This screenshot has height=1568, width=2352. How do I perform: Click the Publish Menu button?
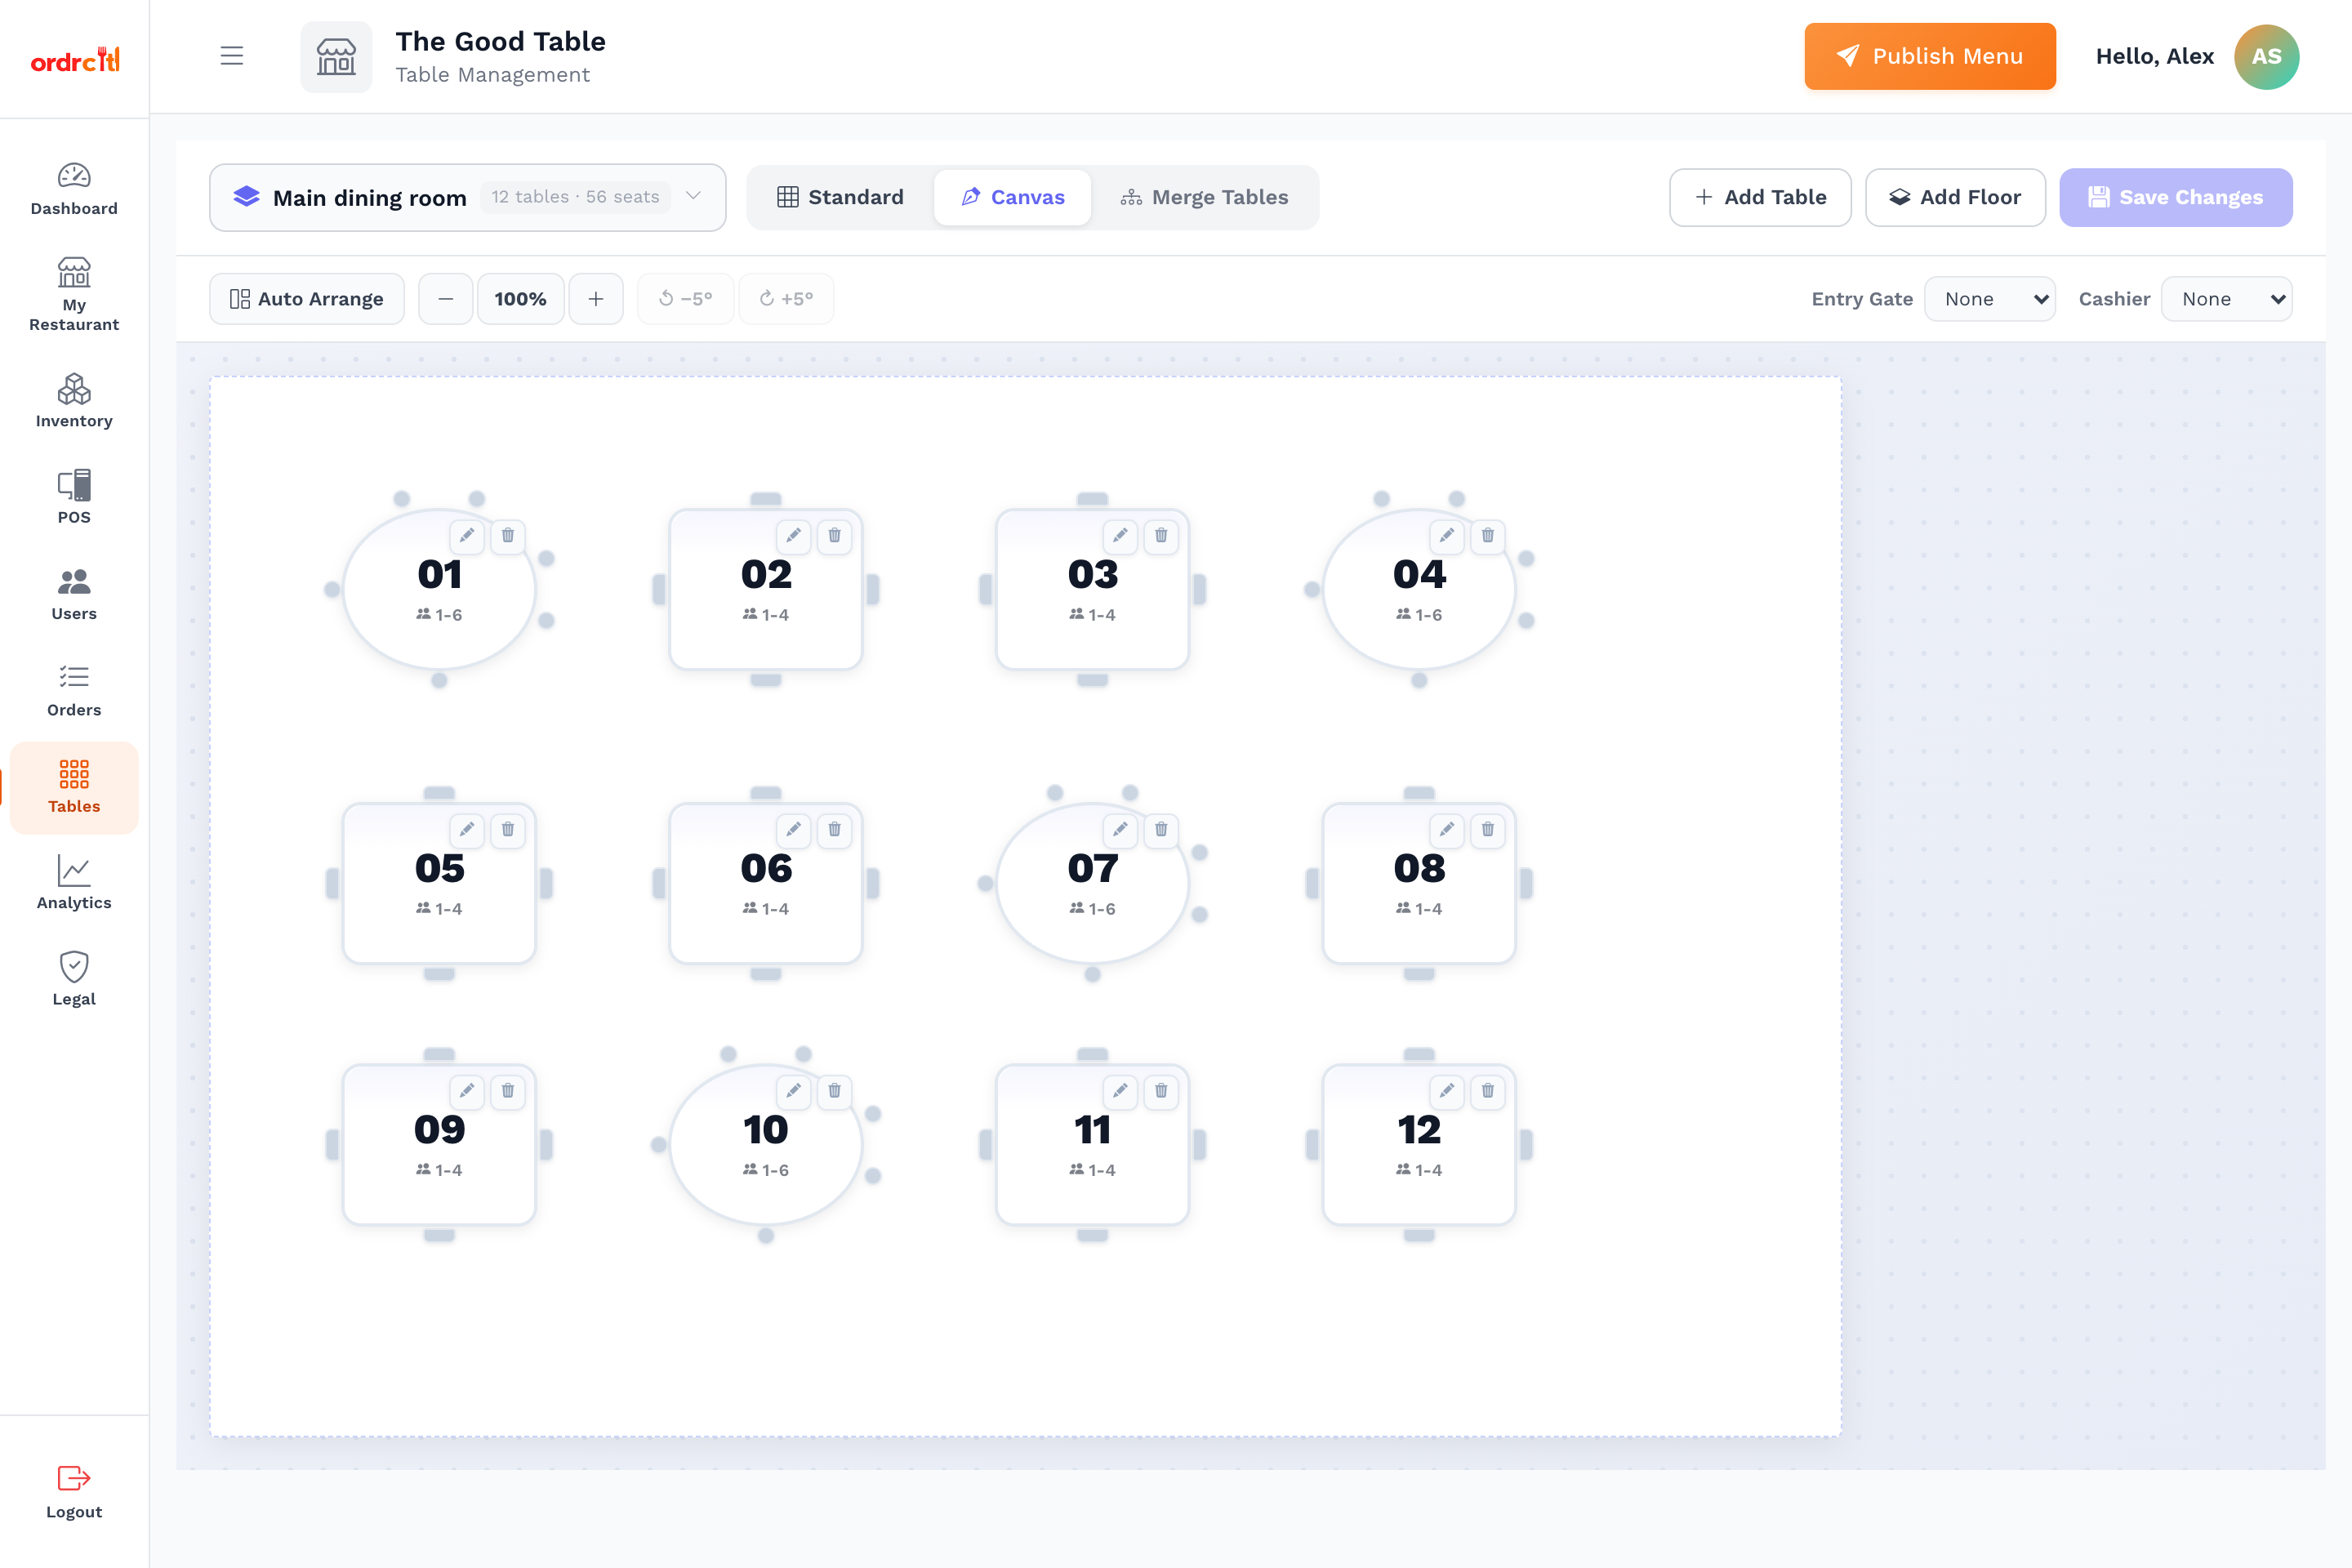click(1930, 56)
